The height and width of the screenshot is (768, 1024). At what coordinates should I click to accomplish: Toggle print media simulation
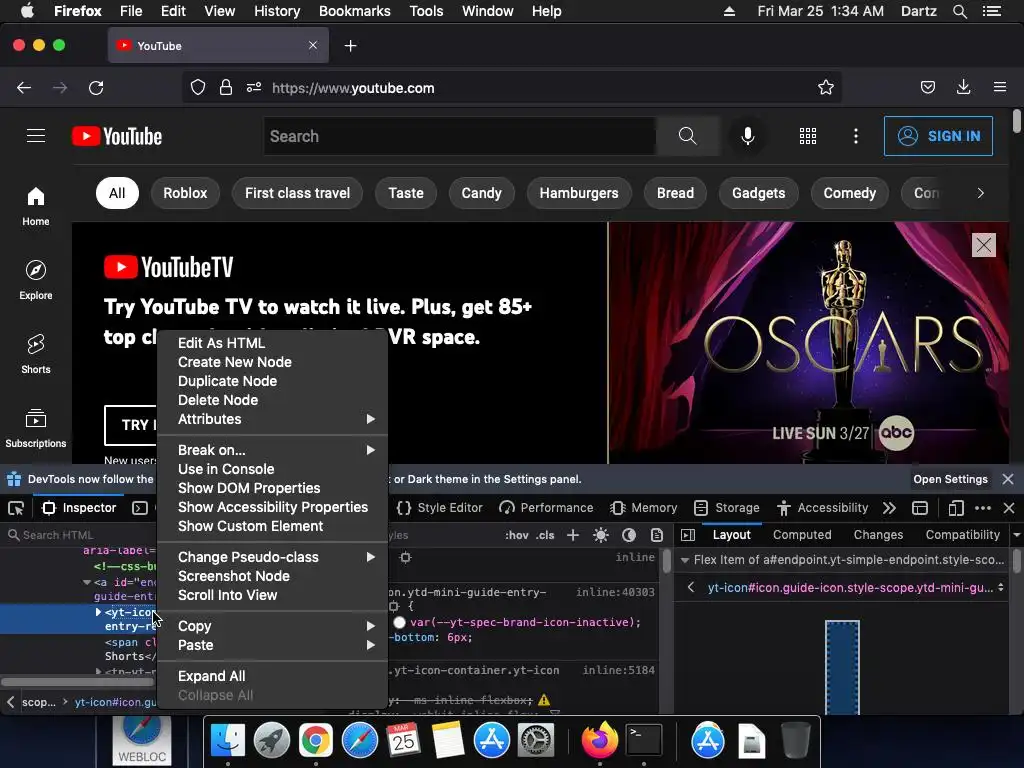[657, 536]
